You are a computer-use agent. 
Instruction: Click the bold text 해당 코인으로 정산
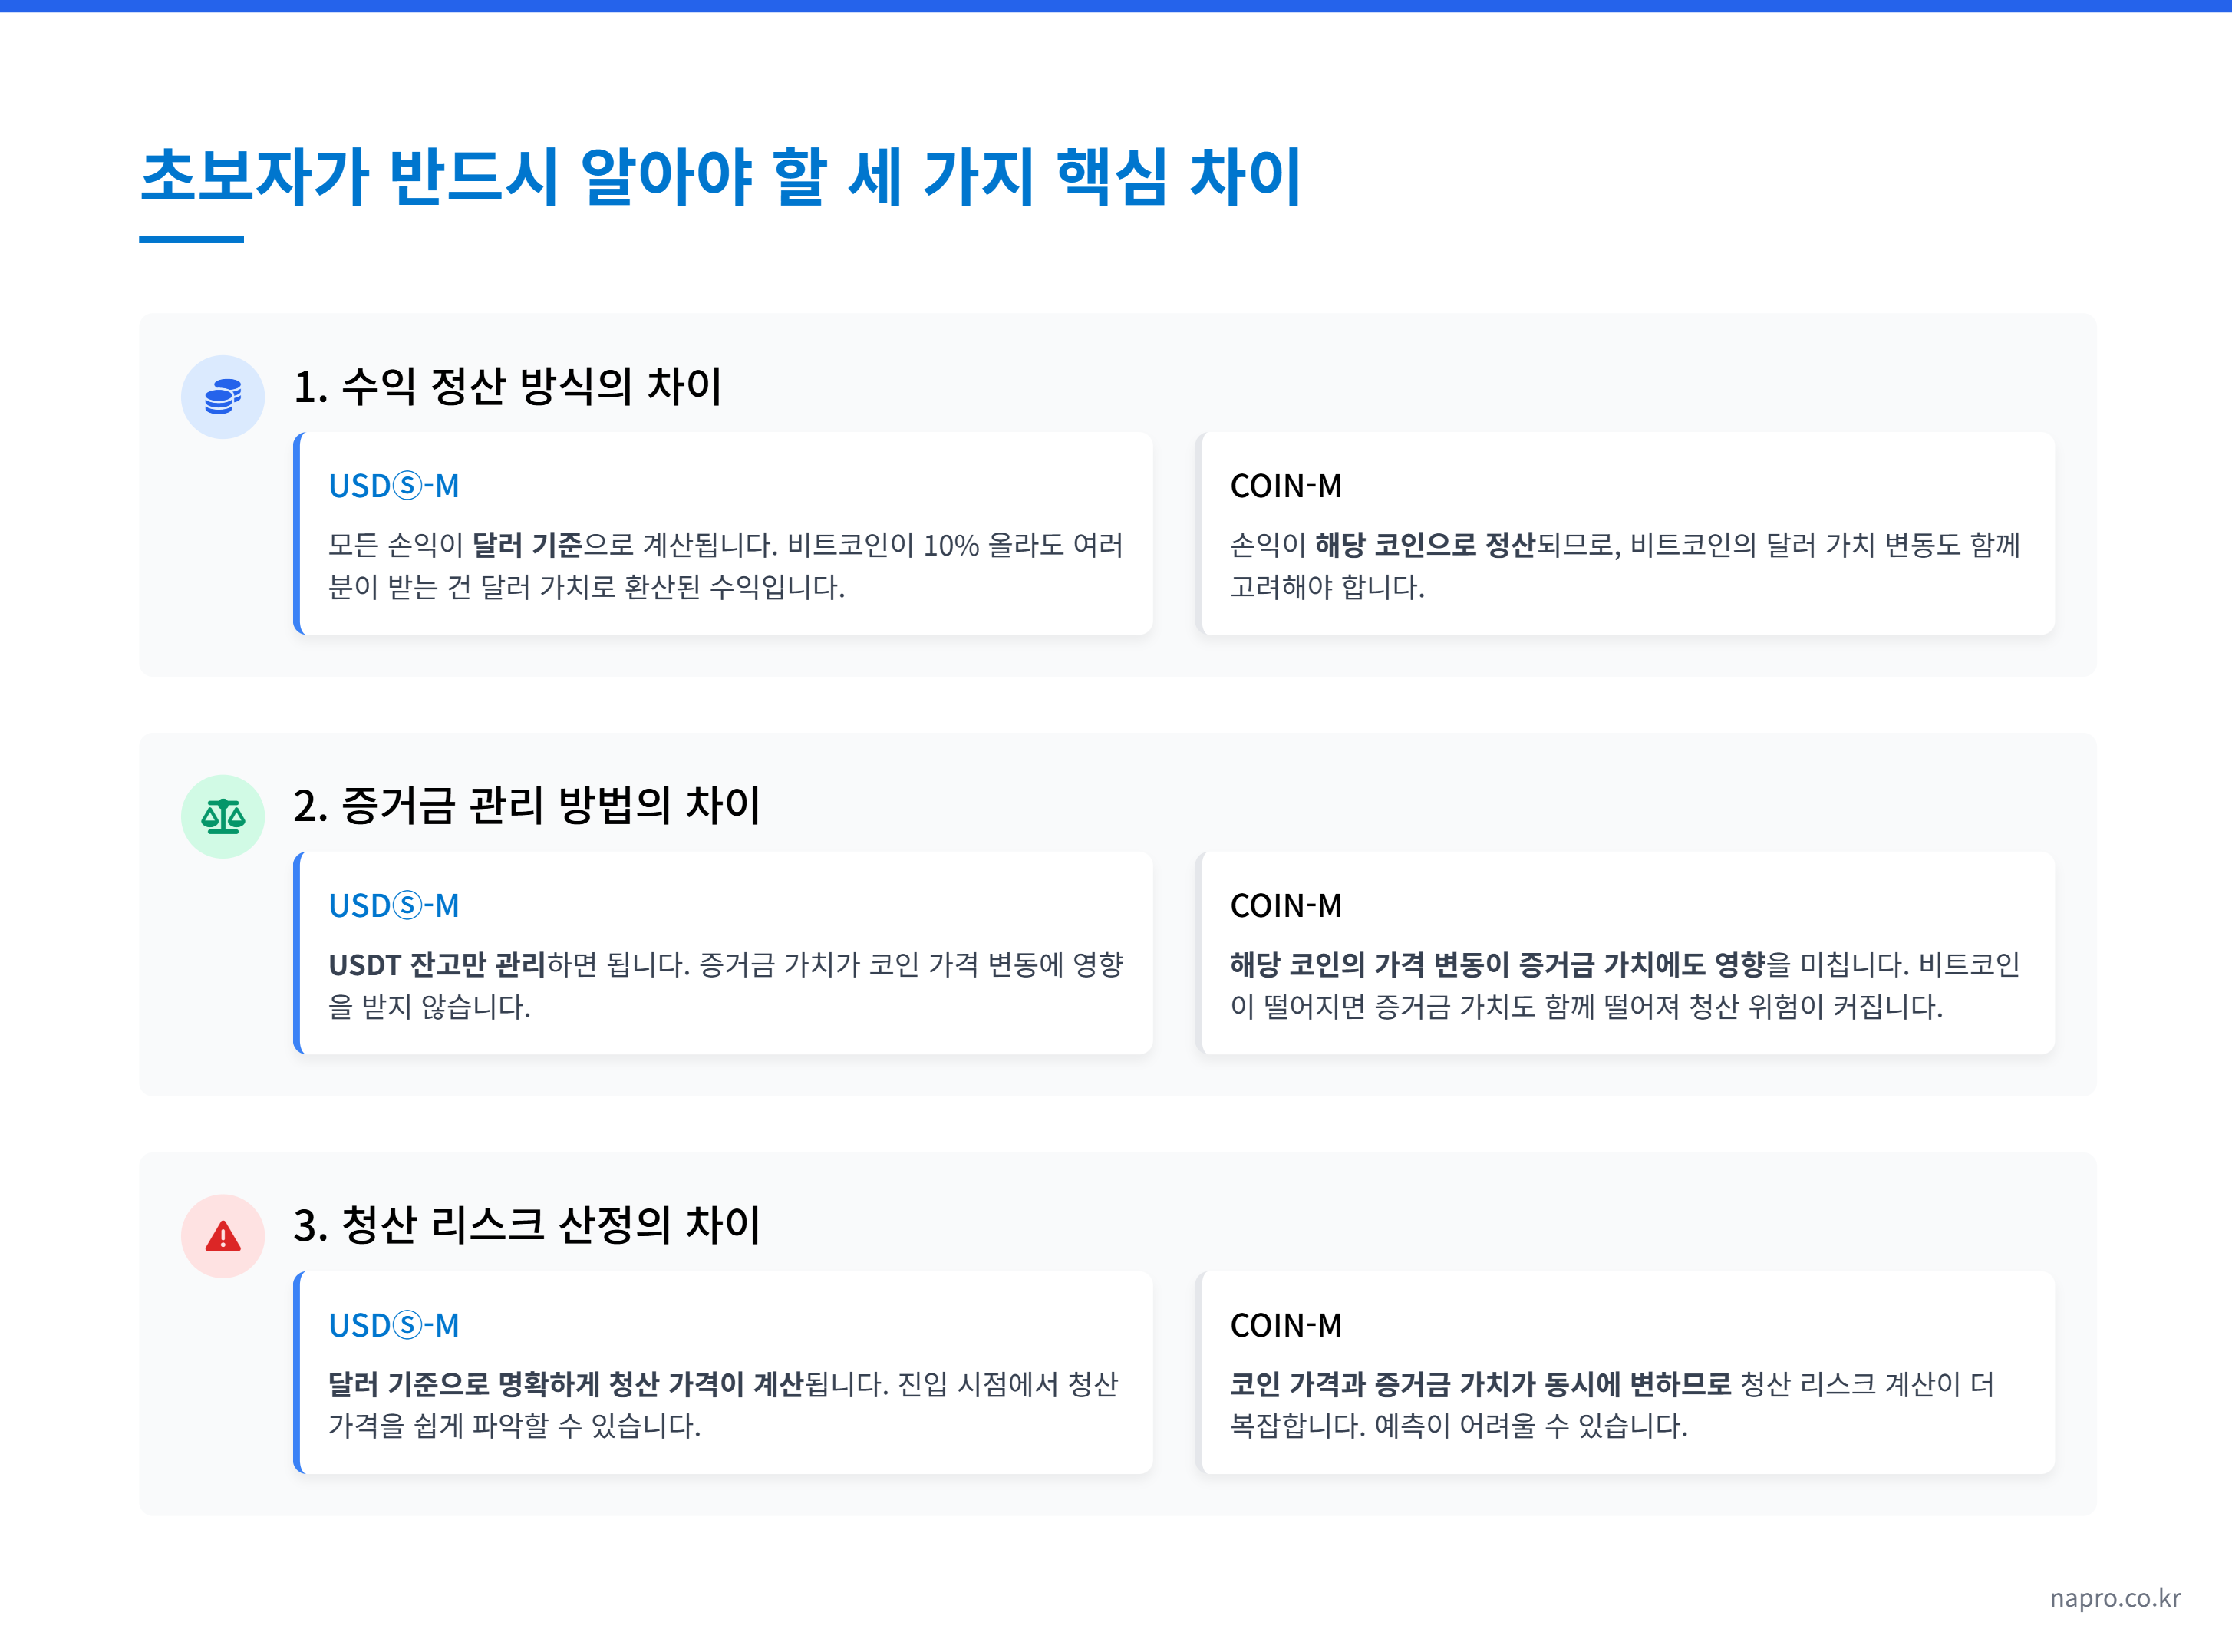(x=1425, y=545)
